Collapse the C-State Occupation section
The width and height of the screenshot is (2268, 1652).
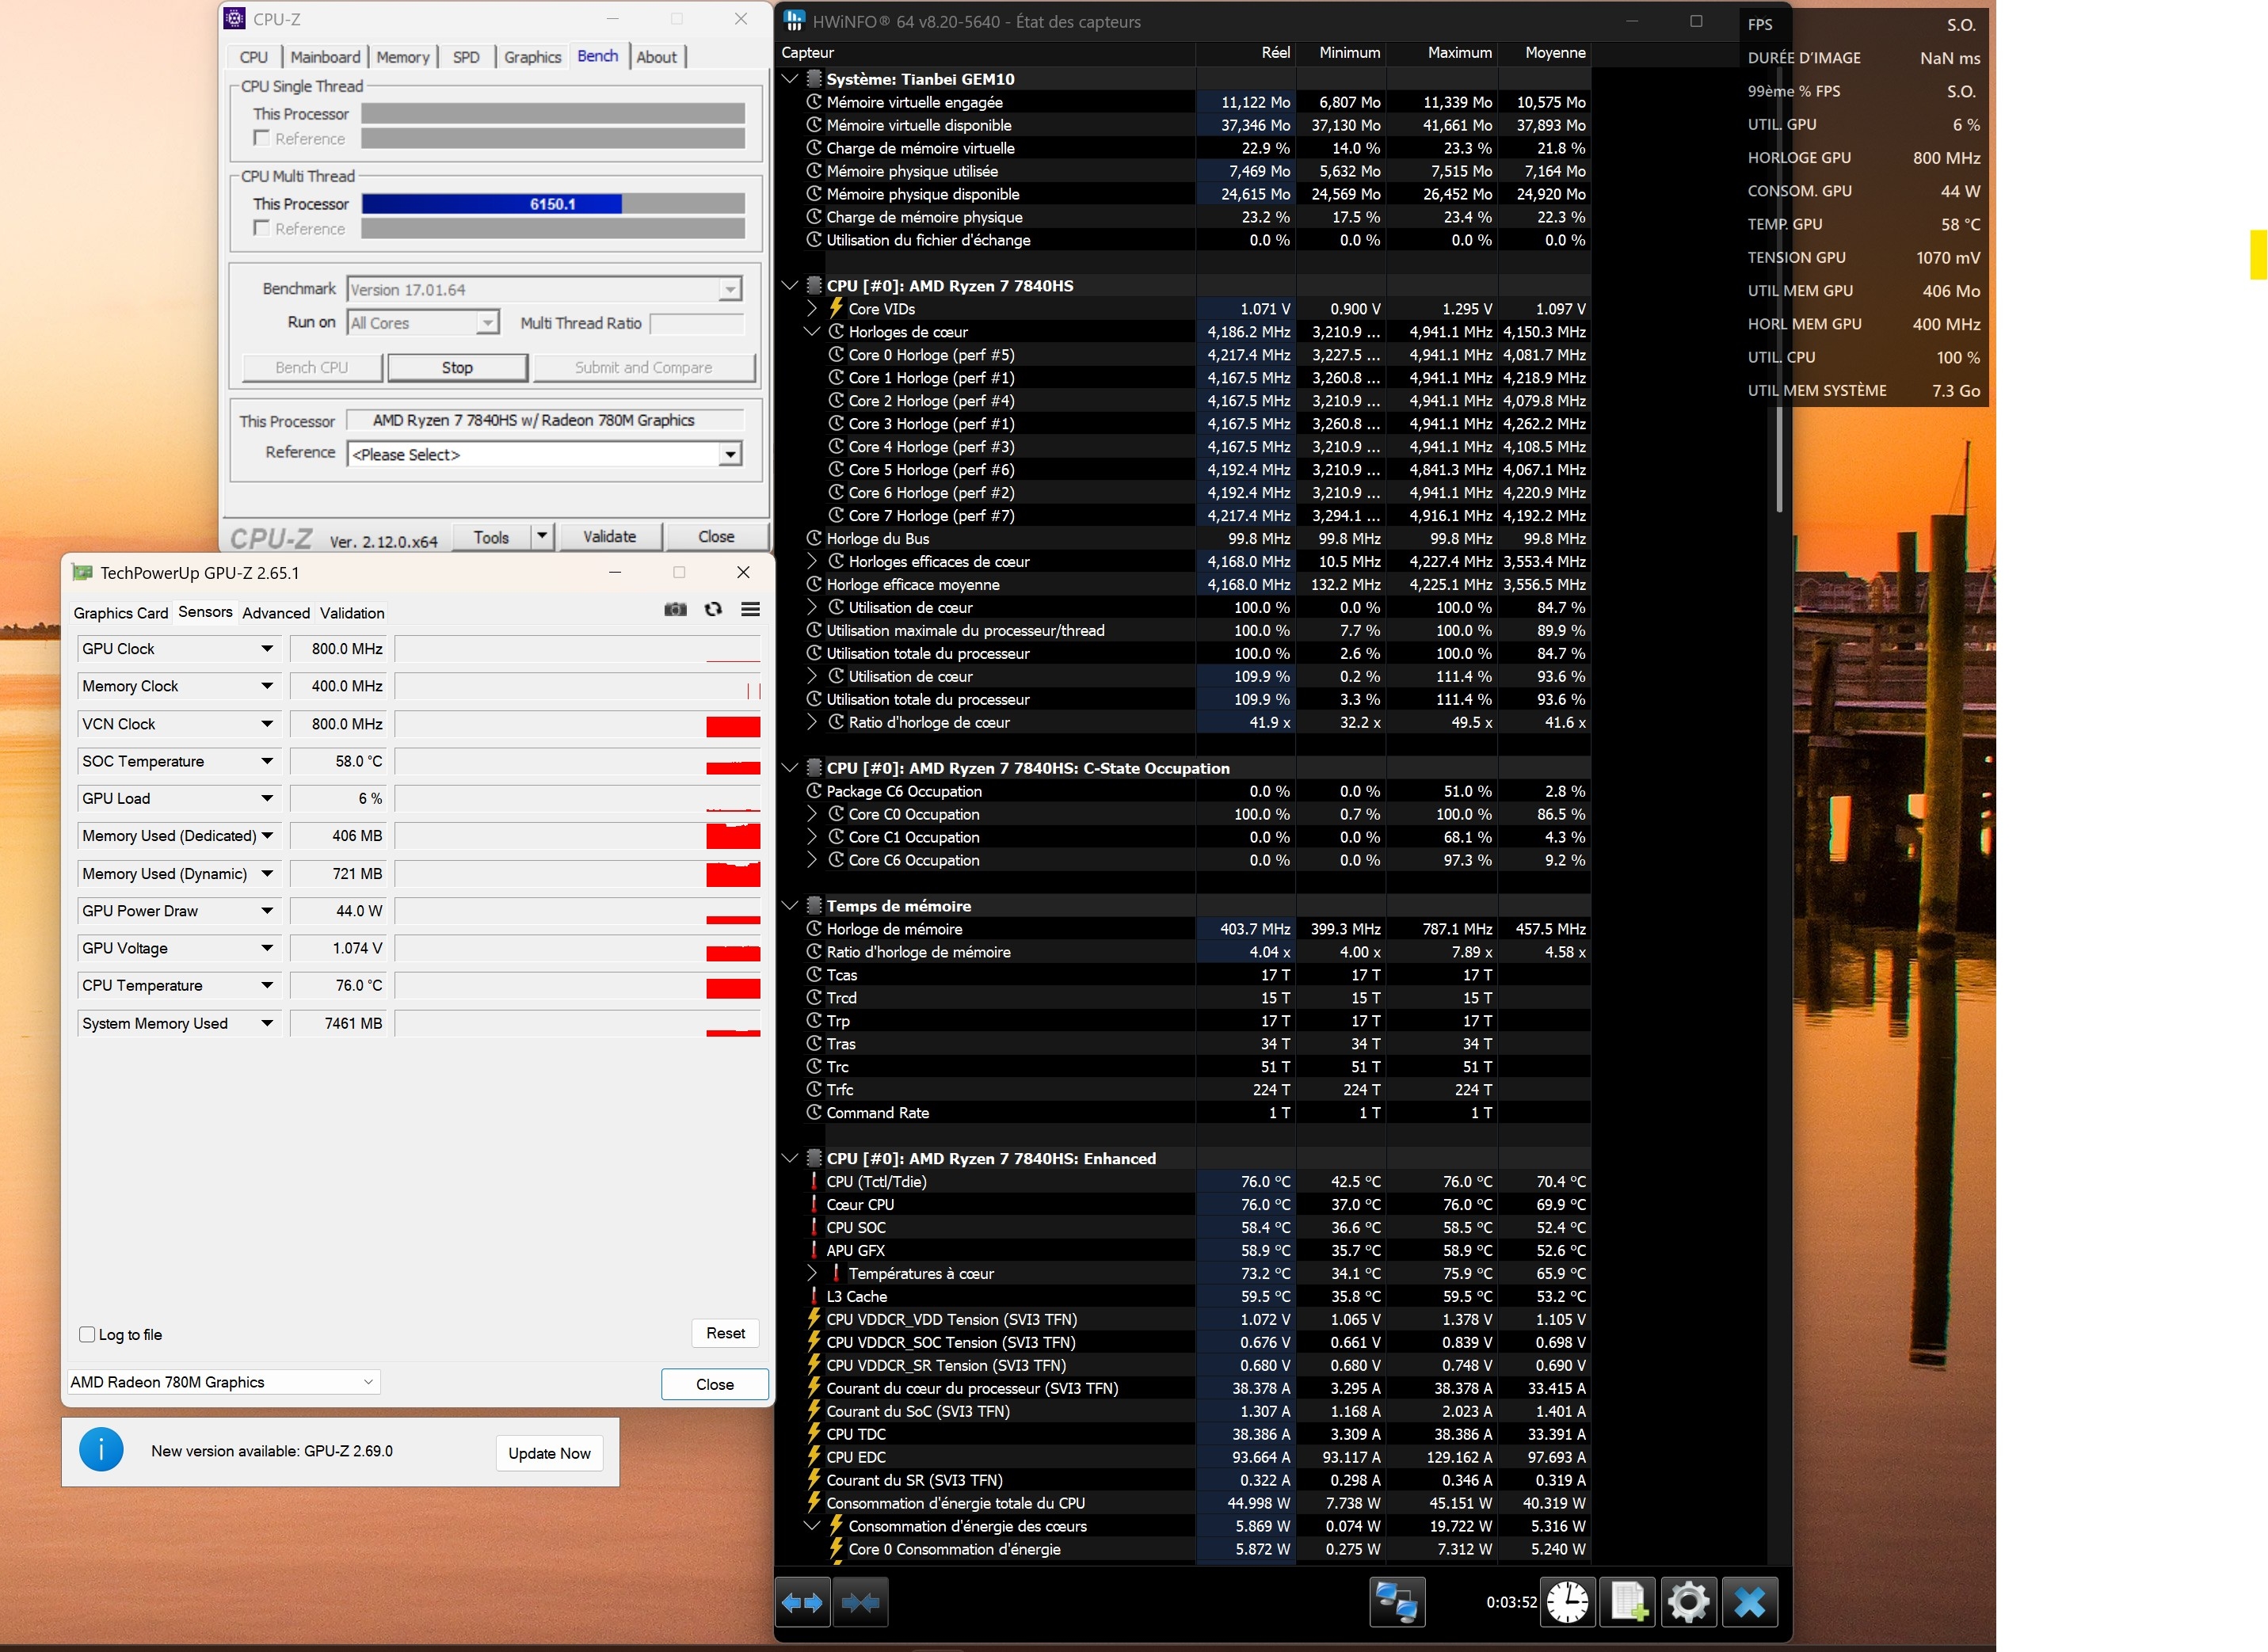click(790, 768)
